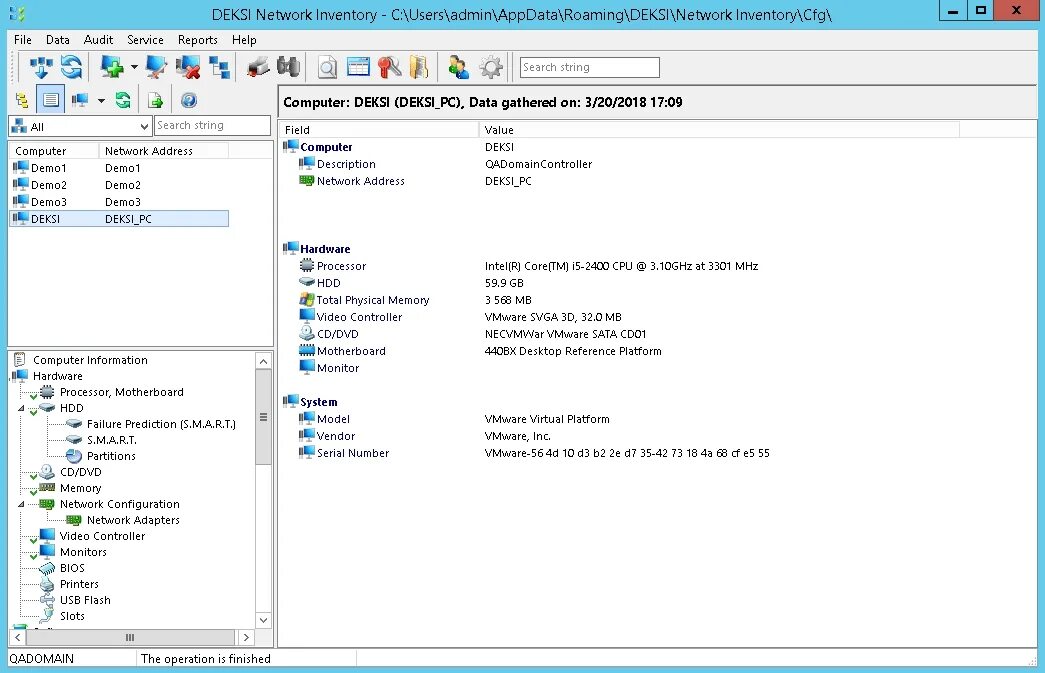Select the BIOS tree item
Screen dimensions: 1045x673
[x=72, y=568]
